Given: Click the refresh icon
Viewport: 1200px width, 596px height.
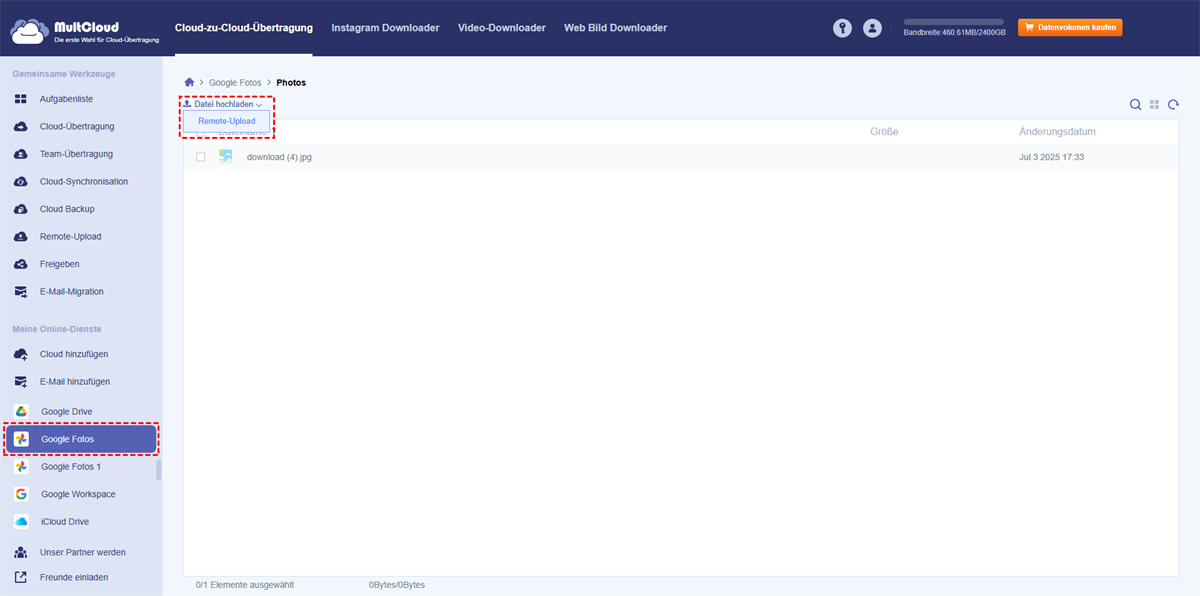Looking at the screenshot, I should [1174, 104].
